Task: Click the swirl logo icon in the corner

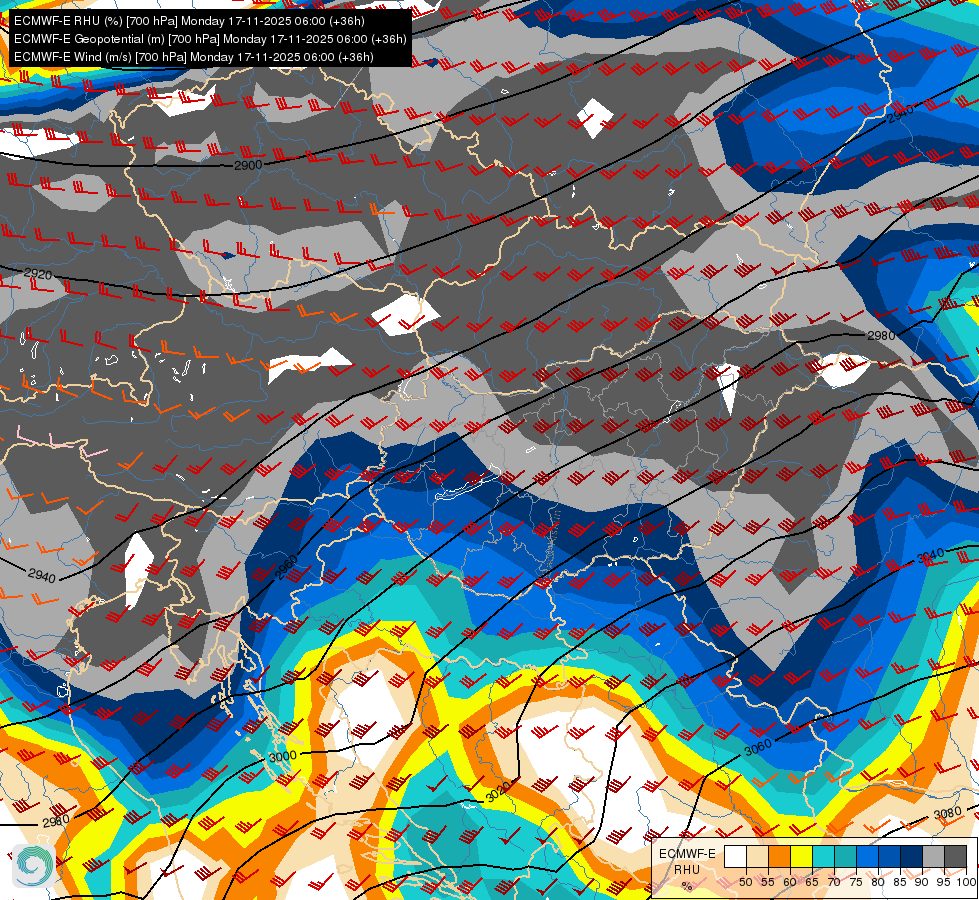Action: tap(34, 866)
